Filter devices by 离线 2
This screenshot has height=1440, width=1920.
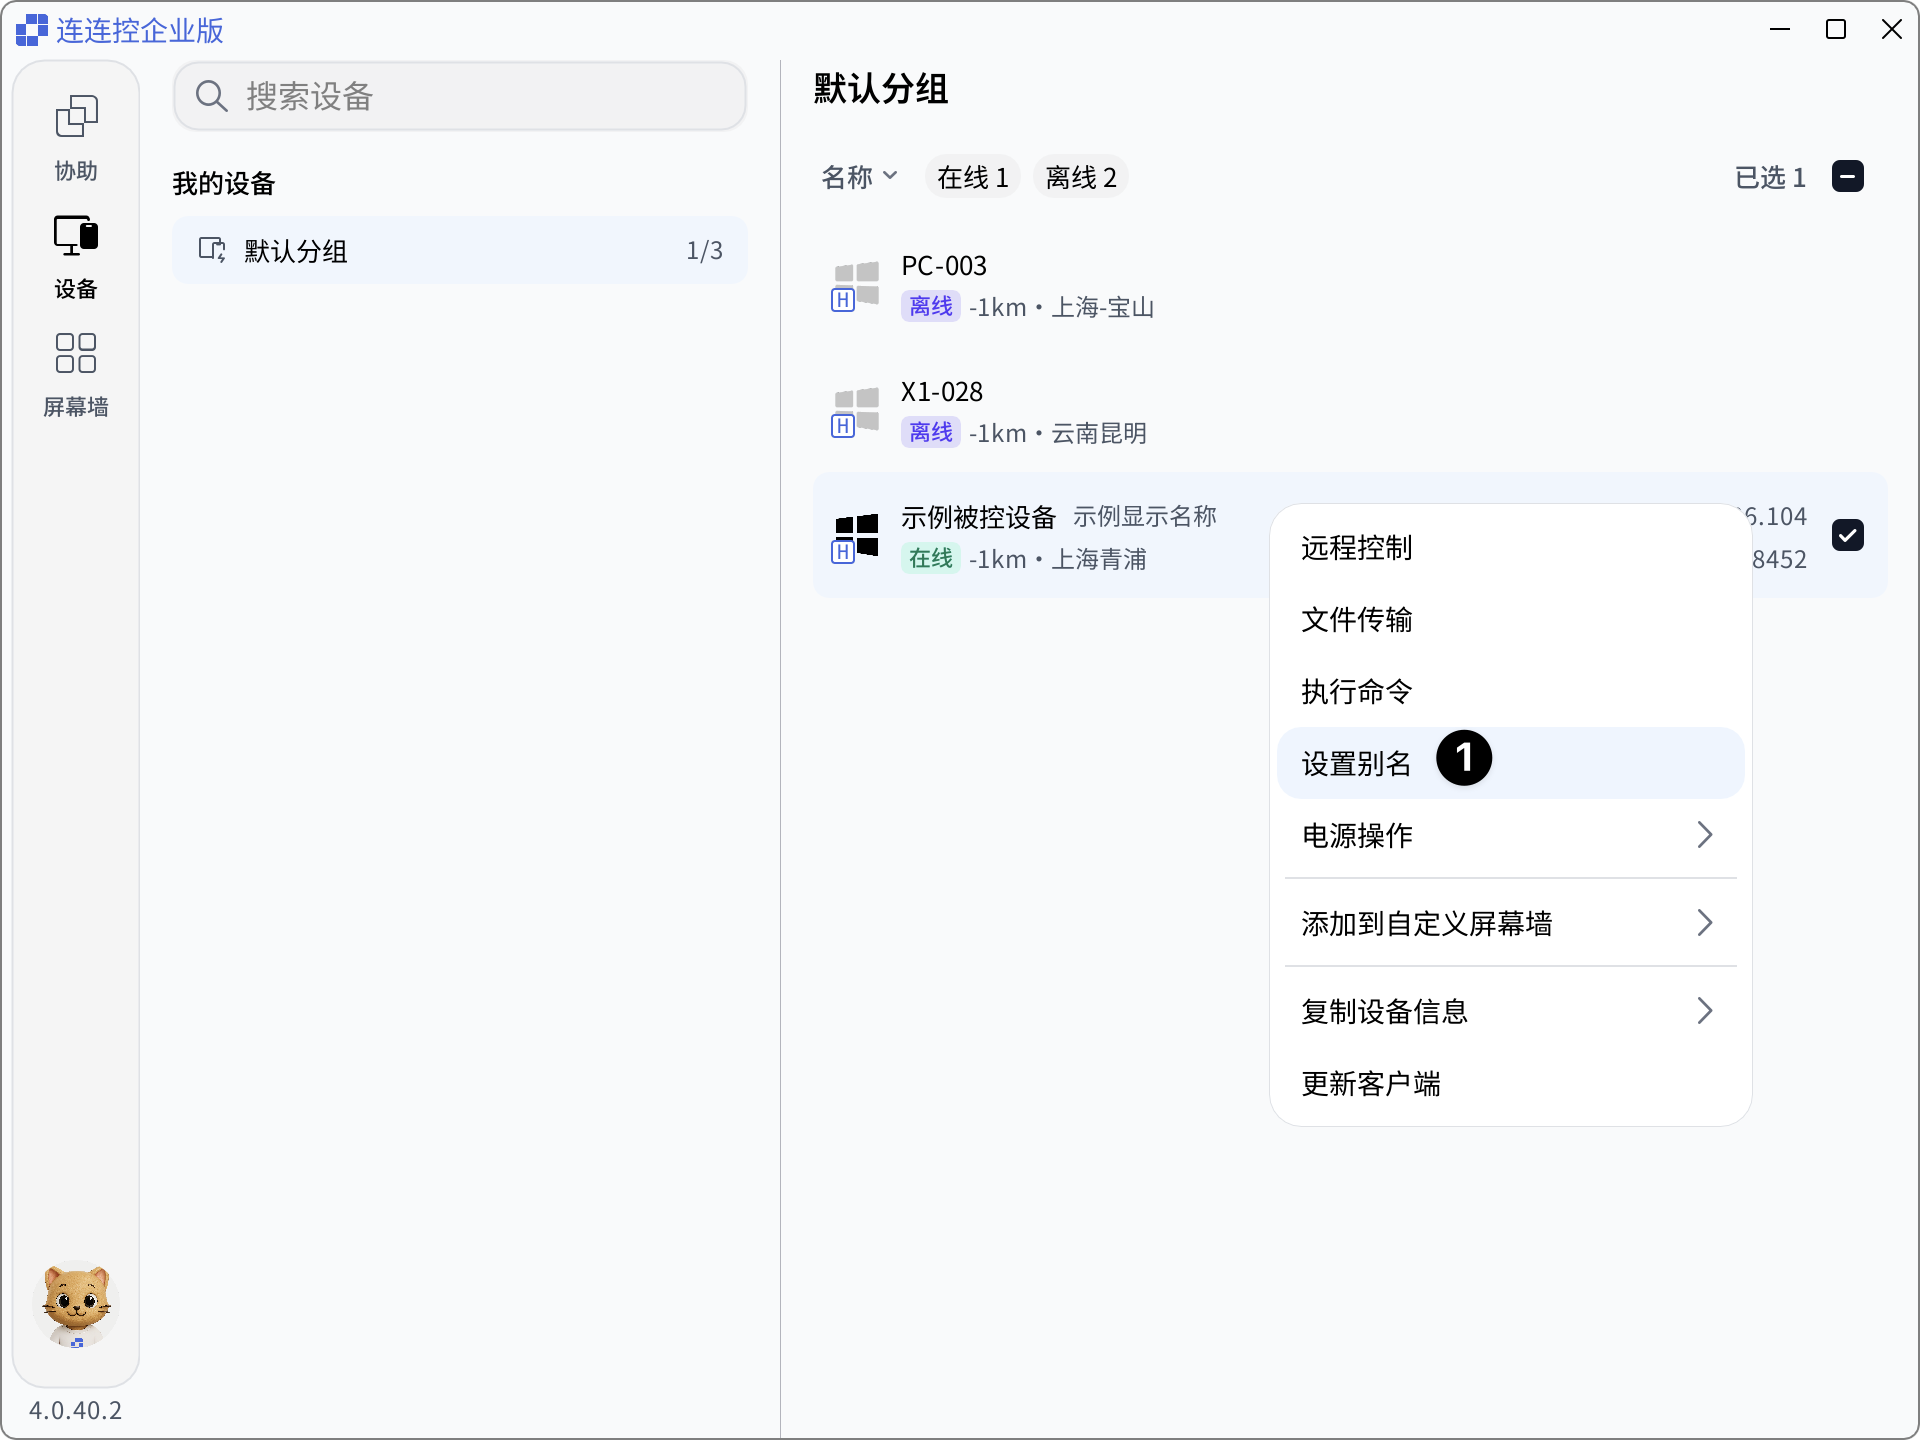tap(1080, 177)
